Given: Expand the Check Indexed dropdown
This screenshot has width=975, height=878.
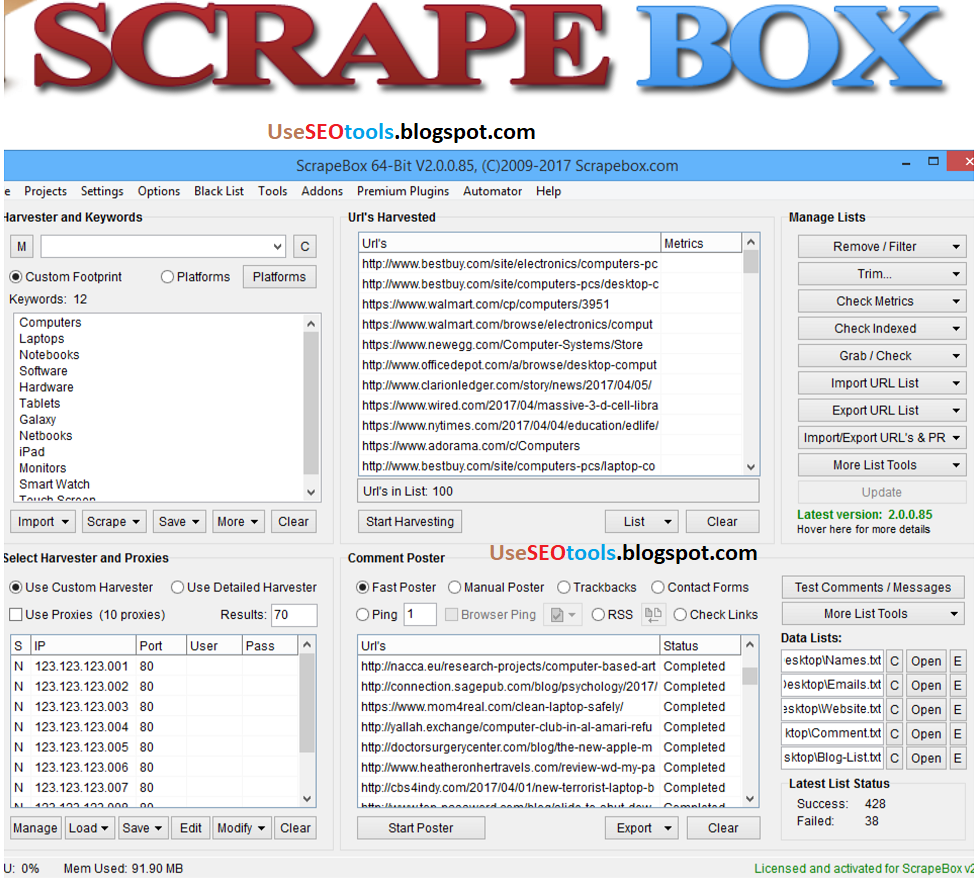Looking at the screenshot, I should [882, 328].
